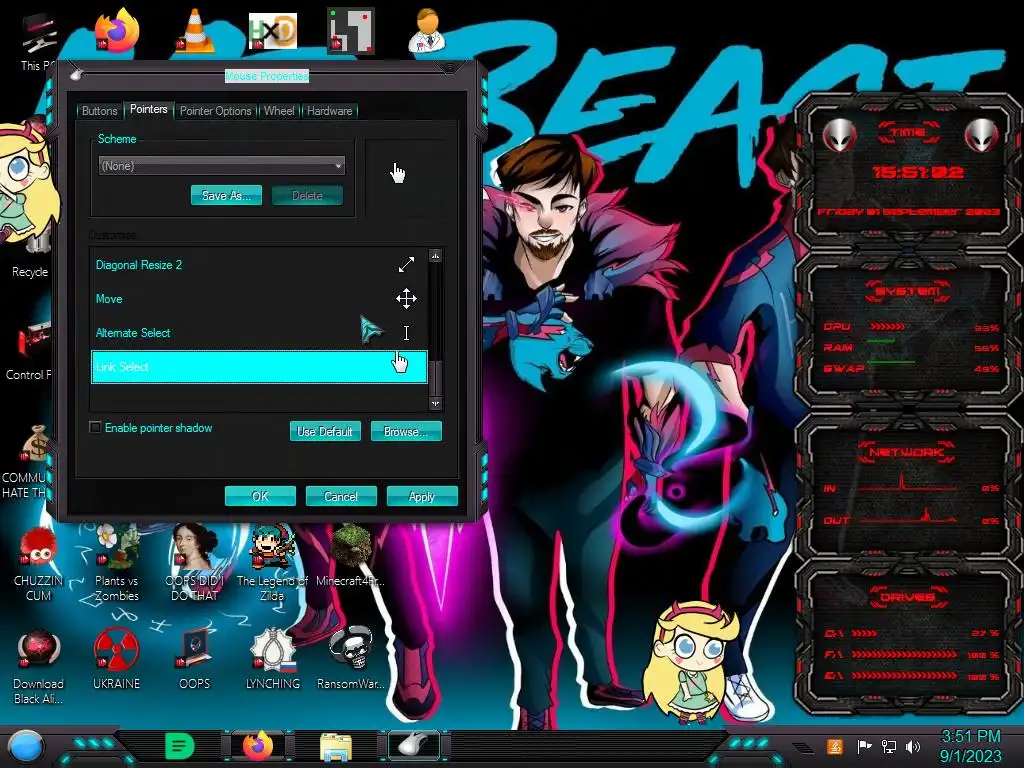Launch the VLC media player cone icon
Viewport: 1024px width, 768px height.
click(x=195, y=30)
